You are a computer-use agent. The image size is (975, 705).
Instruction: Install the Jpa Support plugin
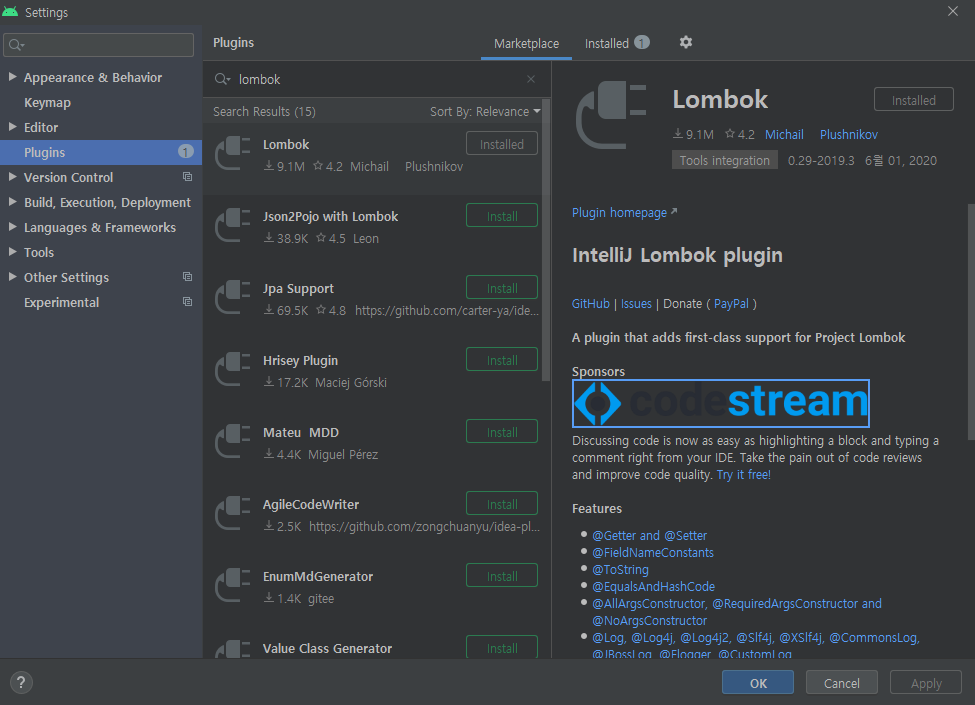click(x=502, y=288)
